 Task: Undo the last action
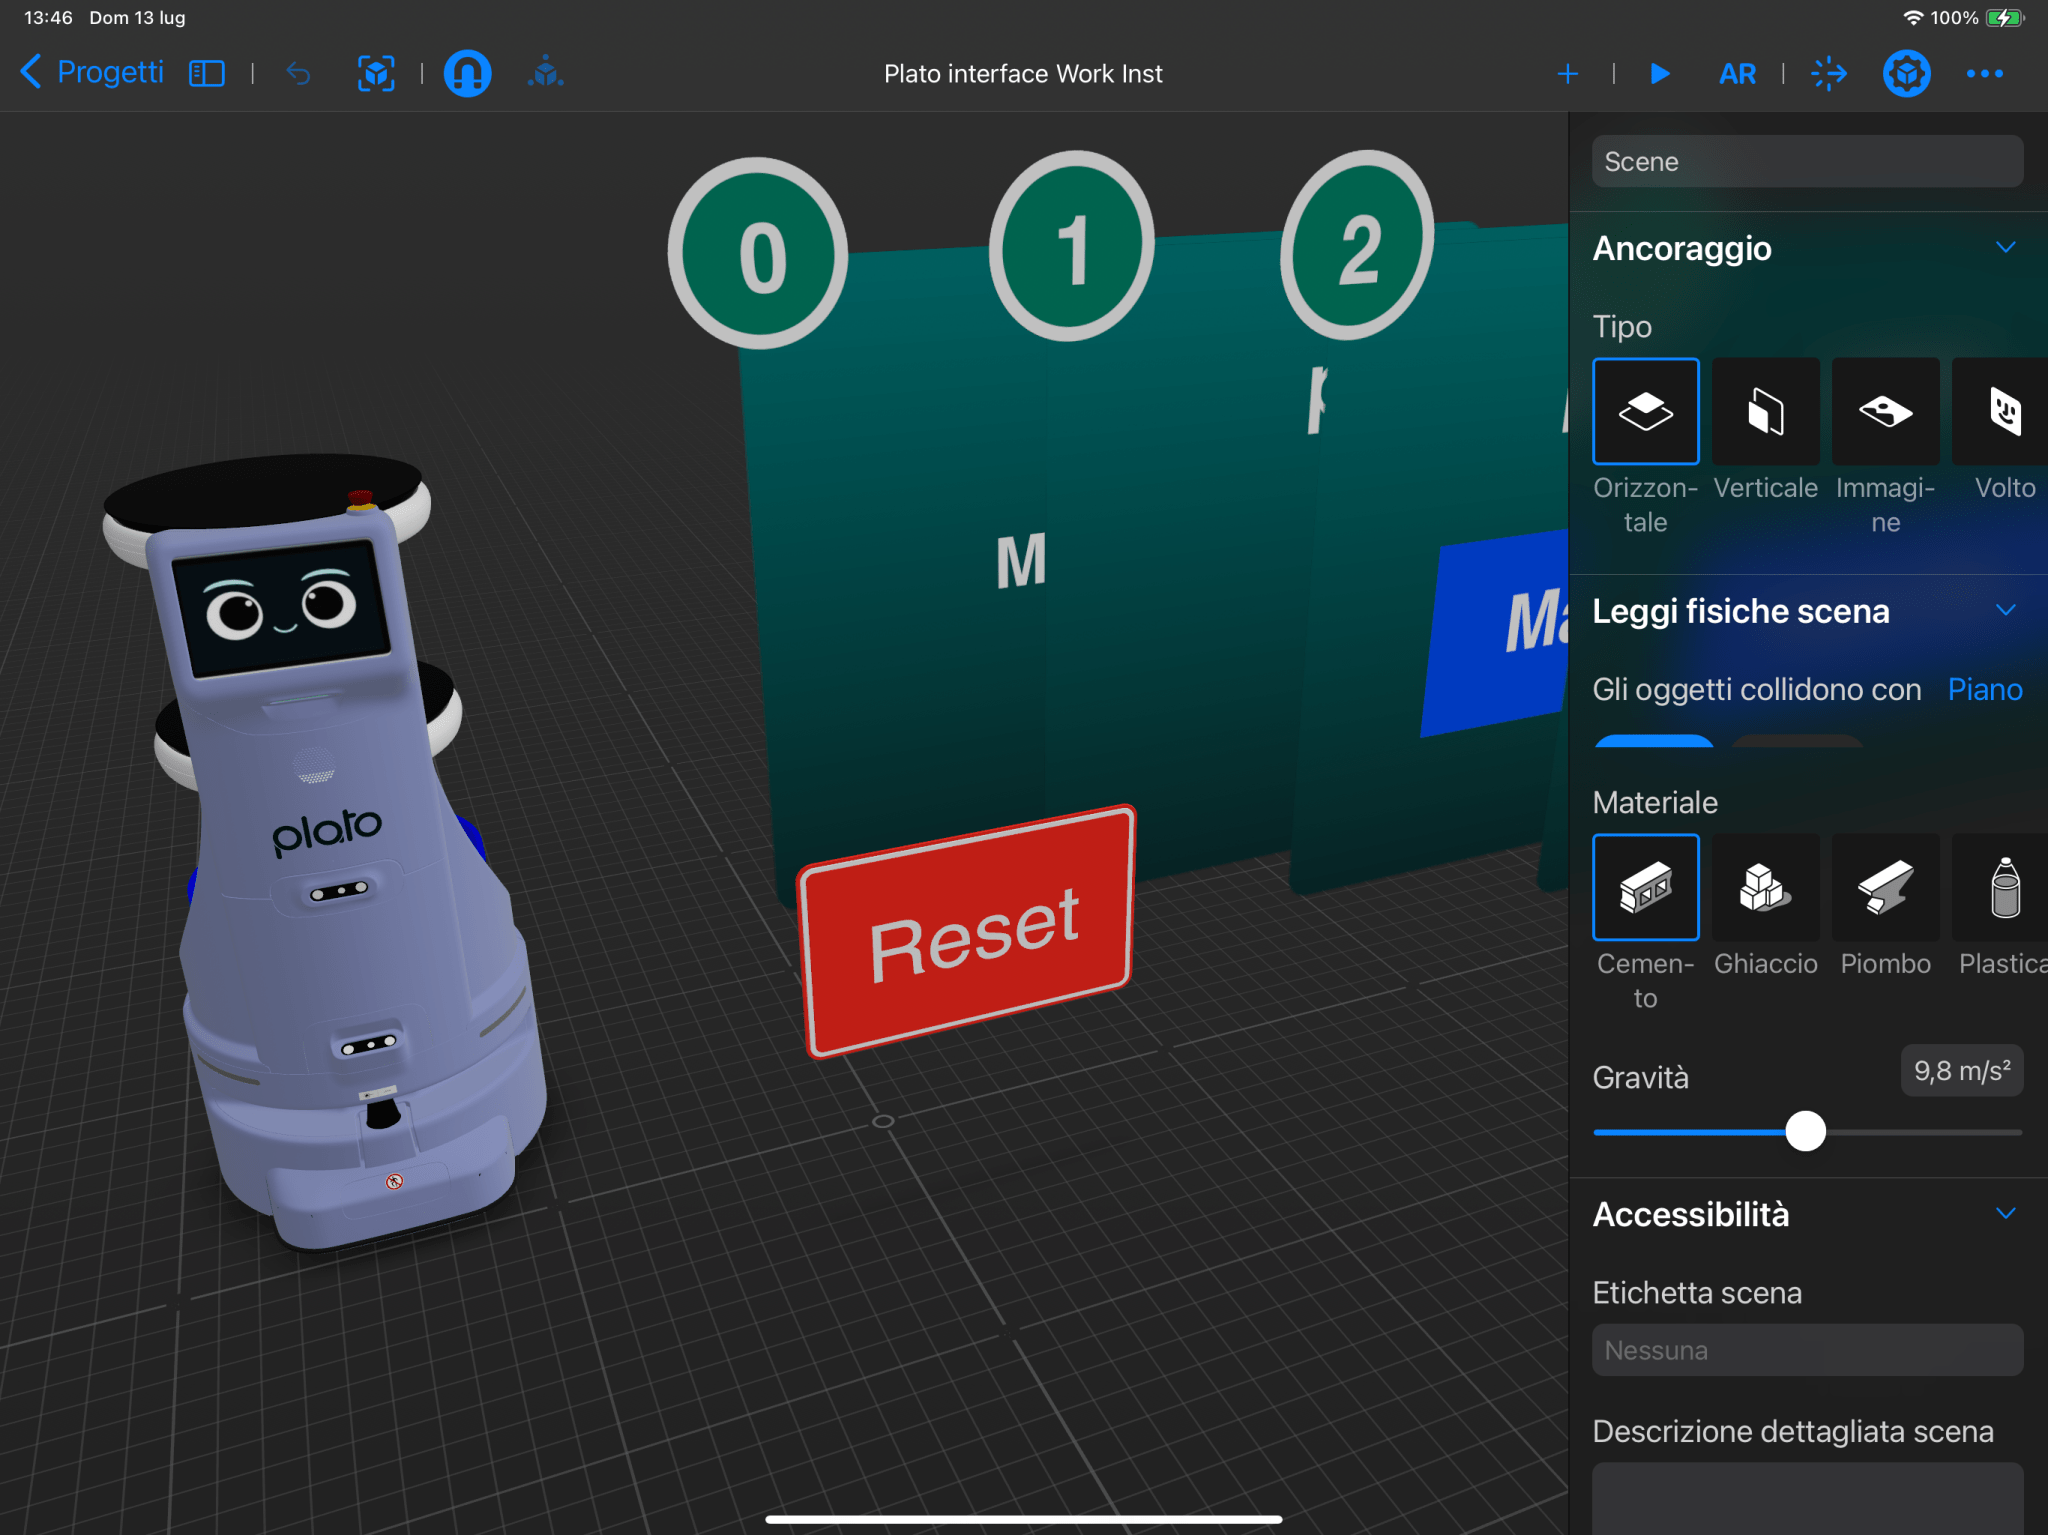coord(298,74)
